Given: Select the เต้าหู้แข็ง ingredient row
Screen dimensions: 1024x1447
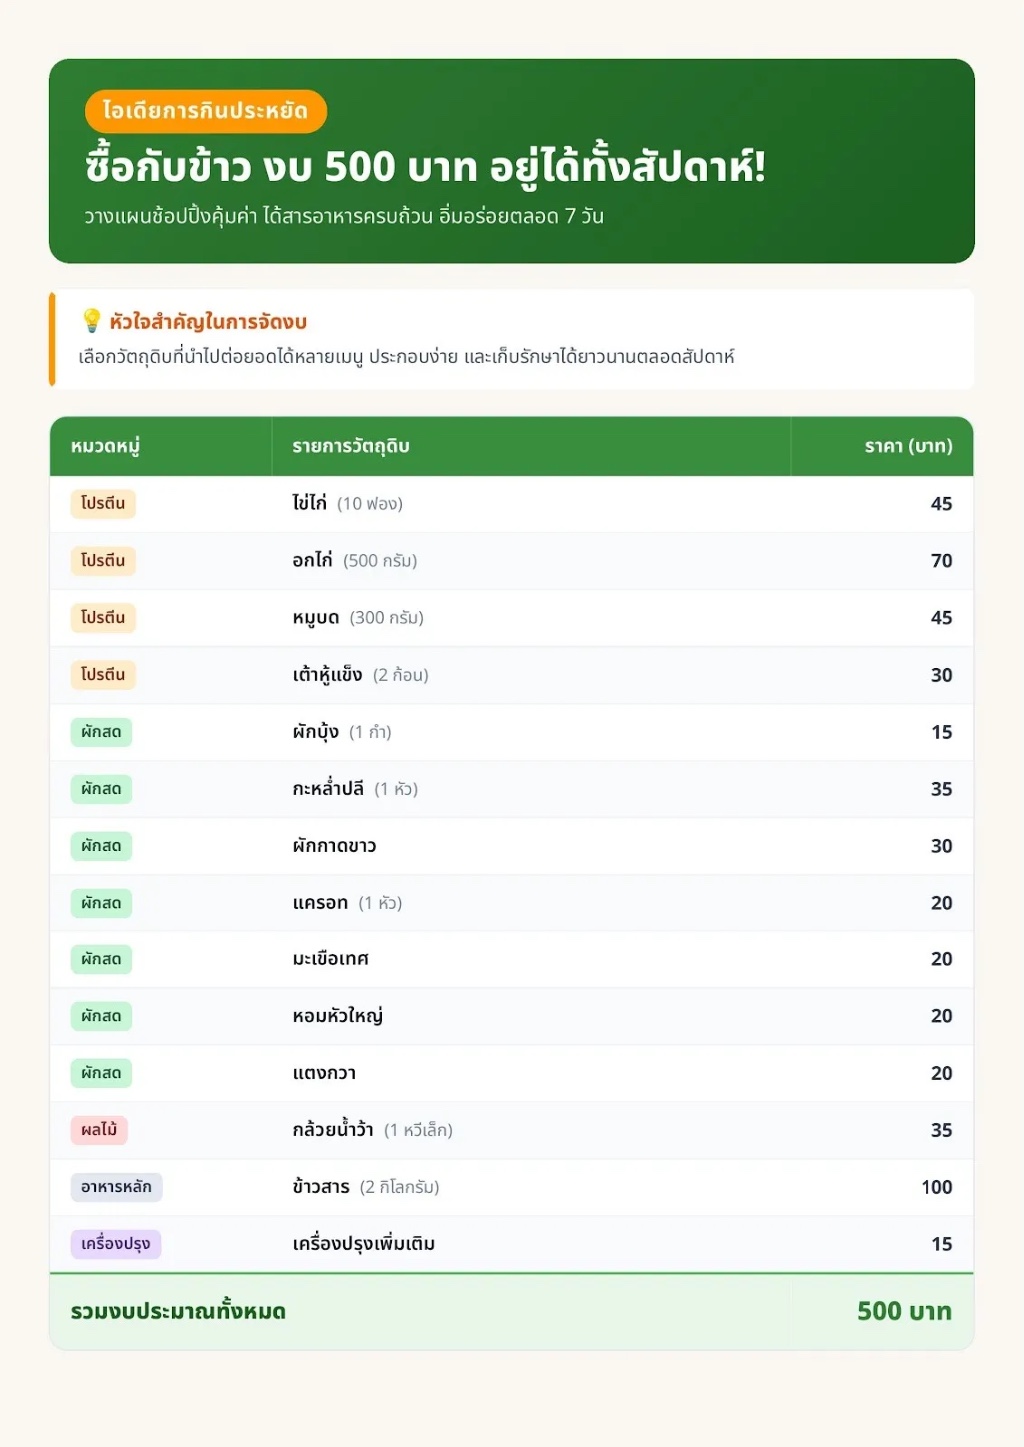Looking at the screenshot, I should pyautogui.click(x=511, y=675).
